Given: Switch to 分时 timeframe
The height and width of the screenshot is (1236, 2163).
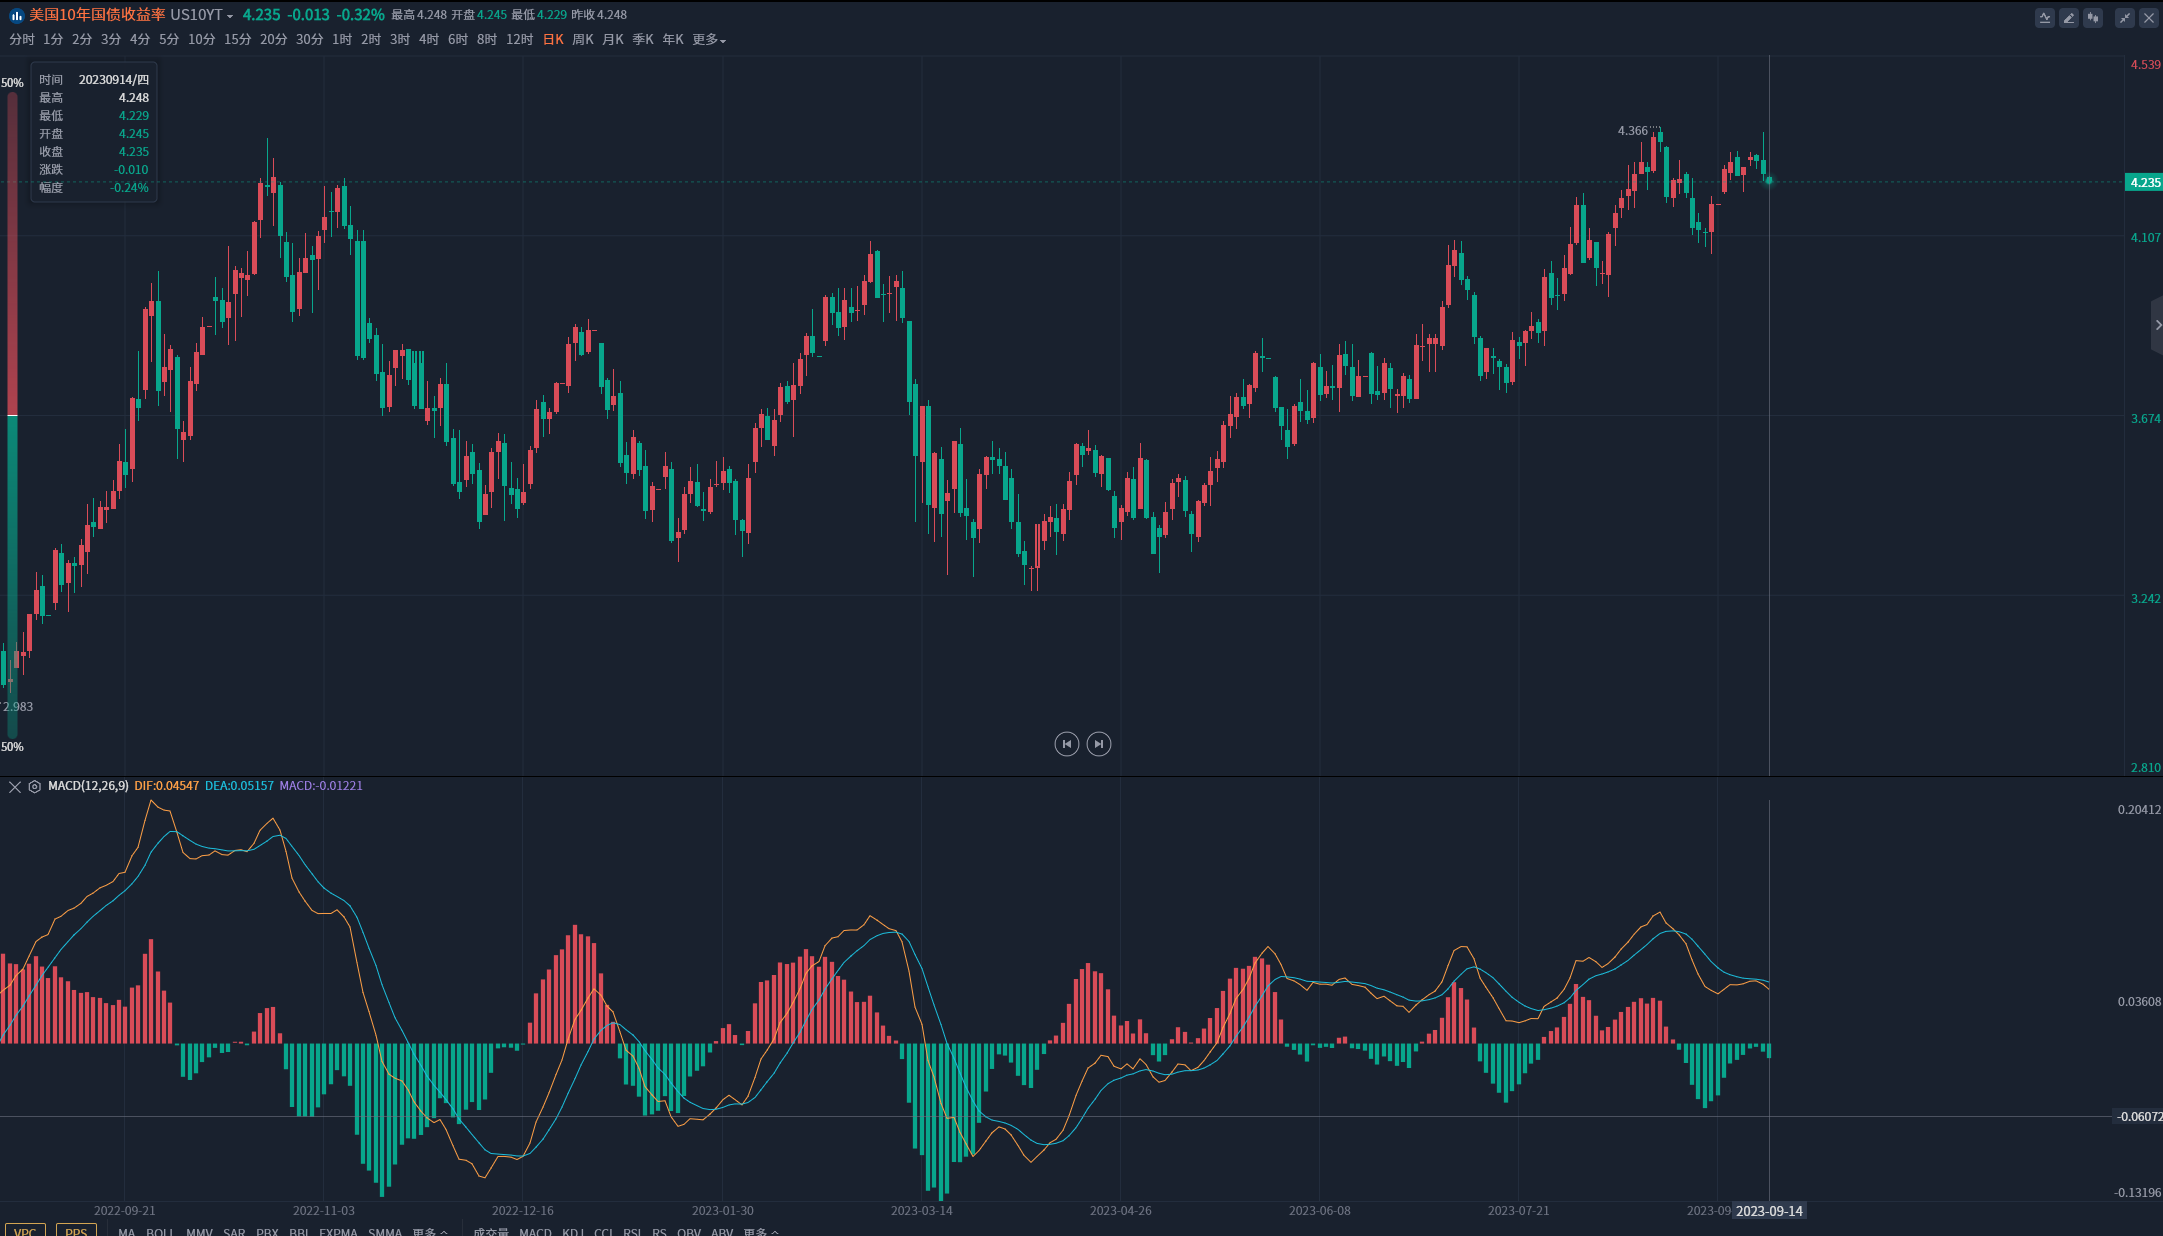Looking at the screenshot, I should point(22,40).
